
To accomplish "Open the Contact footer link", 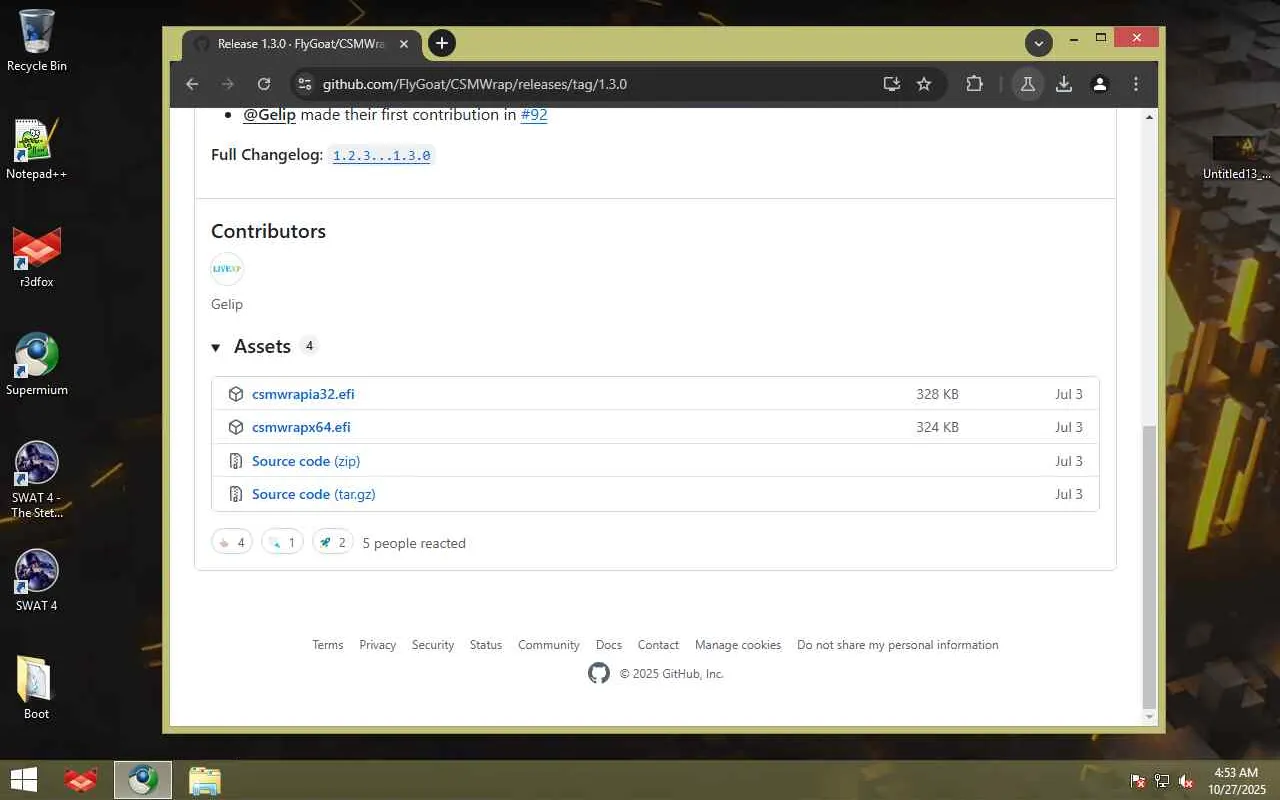I will (658, 645).
